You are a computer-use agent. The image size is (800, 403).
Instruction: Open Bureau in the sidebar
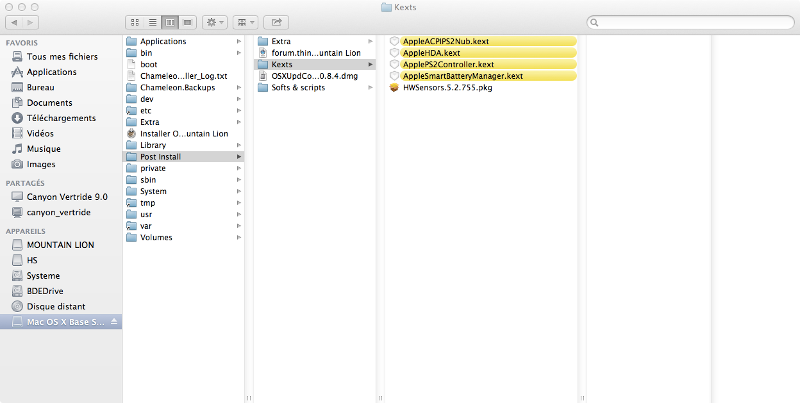point(61,87)
